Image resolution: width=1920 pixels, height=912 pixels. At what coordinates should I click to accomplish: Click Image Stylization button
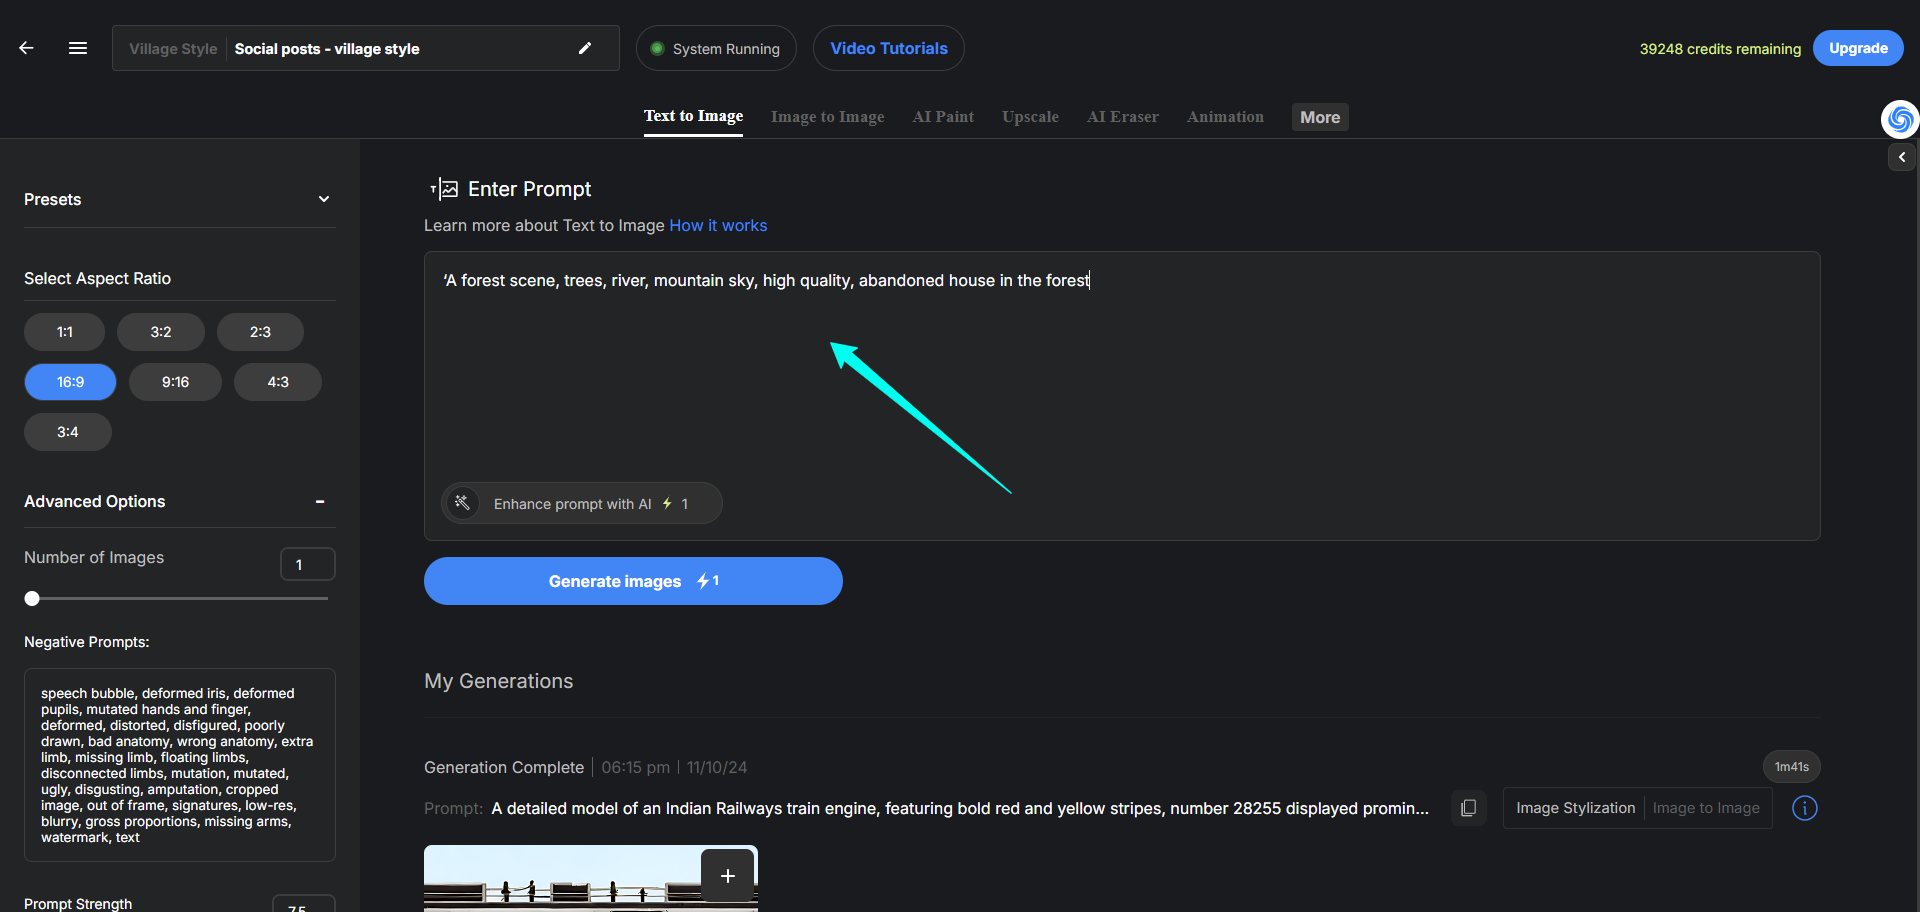(x=1576, y=808)
